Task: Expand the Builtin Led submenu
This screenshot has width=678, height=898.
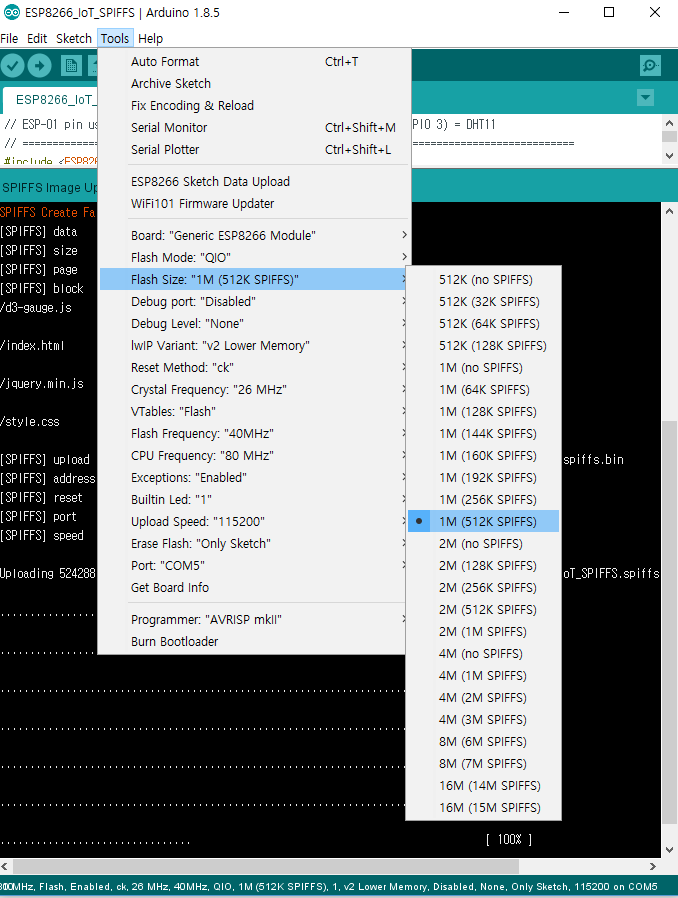Action: click(254, 500)
